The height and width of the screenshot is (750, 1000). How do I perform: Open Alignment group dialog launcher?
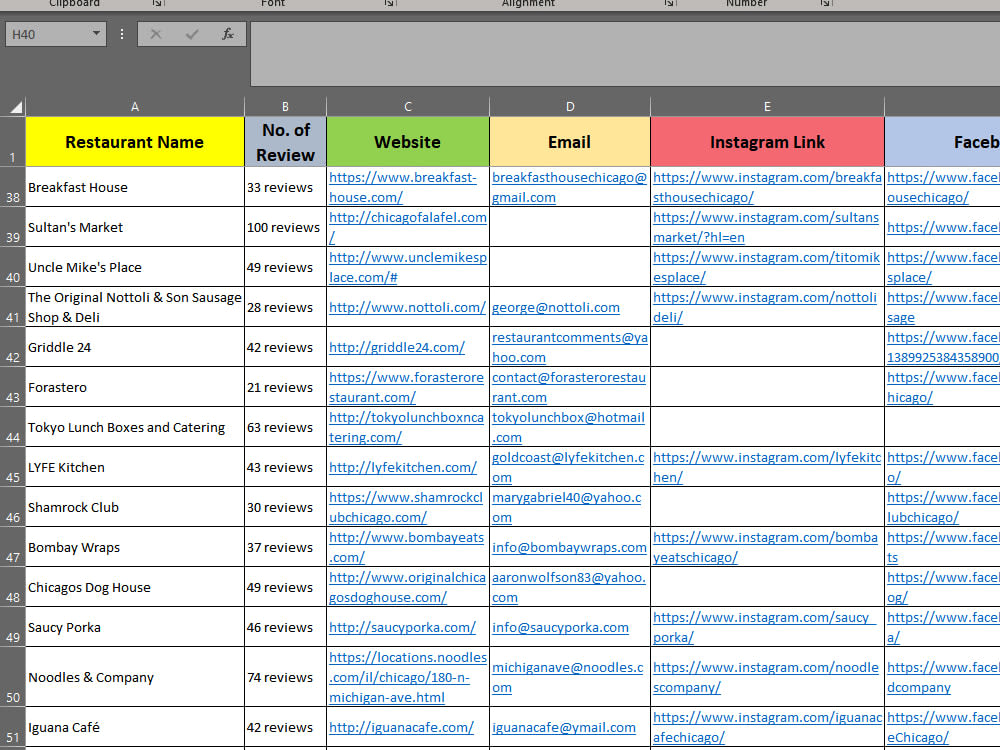click(x=669, y=3)
